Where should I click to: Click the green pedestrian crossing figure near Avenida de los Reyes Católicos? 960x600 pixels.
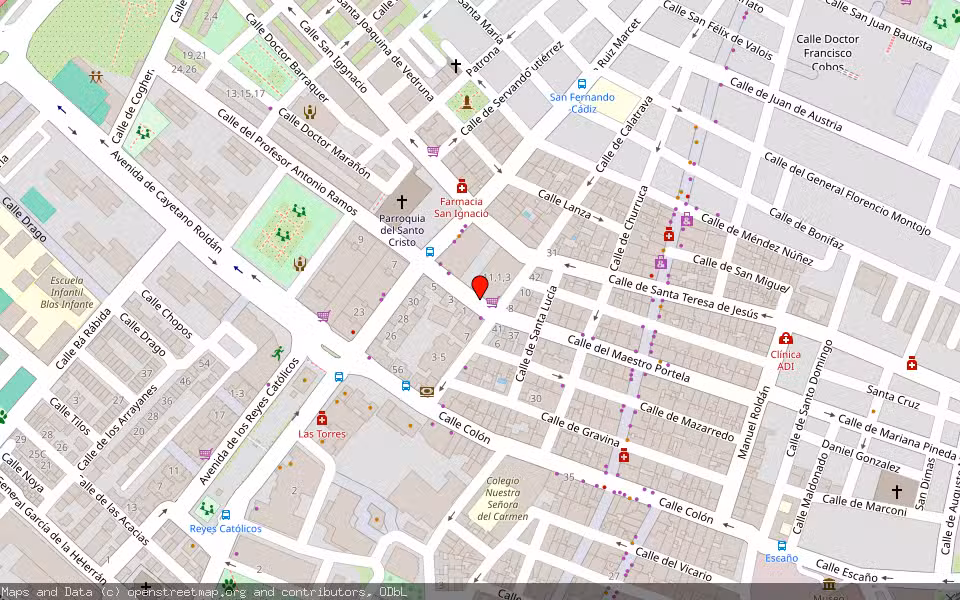point(278,353)
